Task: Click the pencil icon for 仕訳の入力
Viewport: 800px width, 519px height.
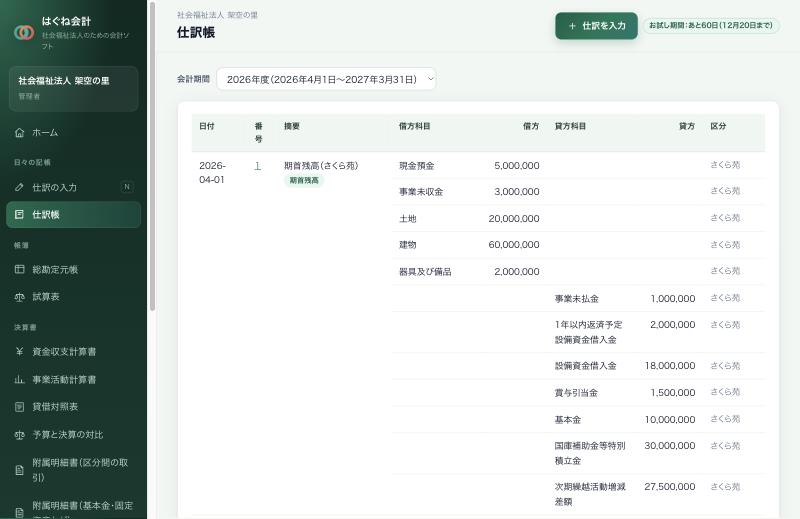Action: 19,187
